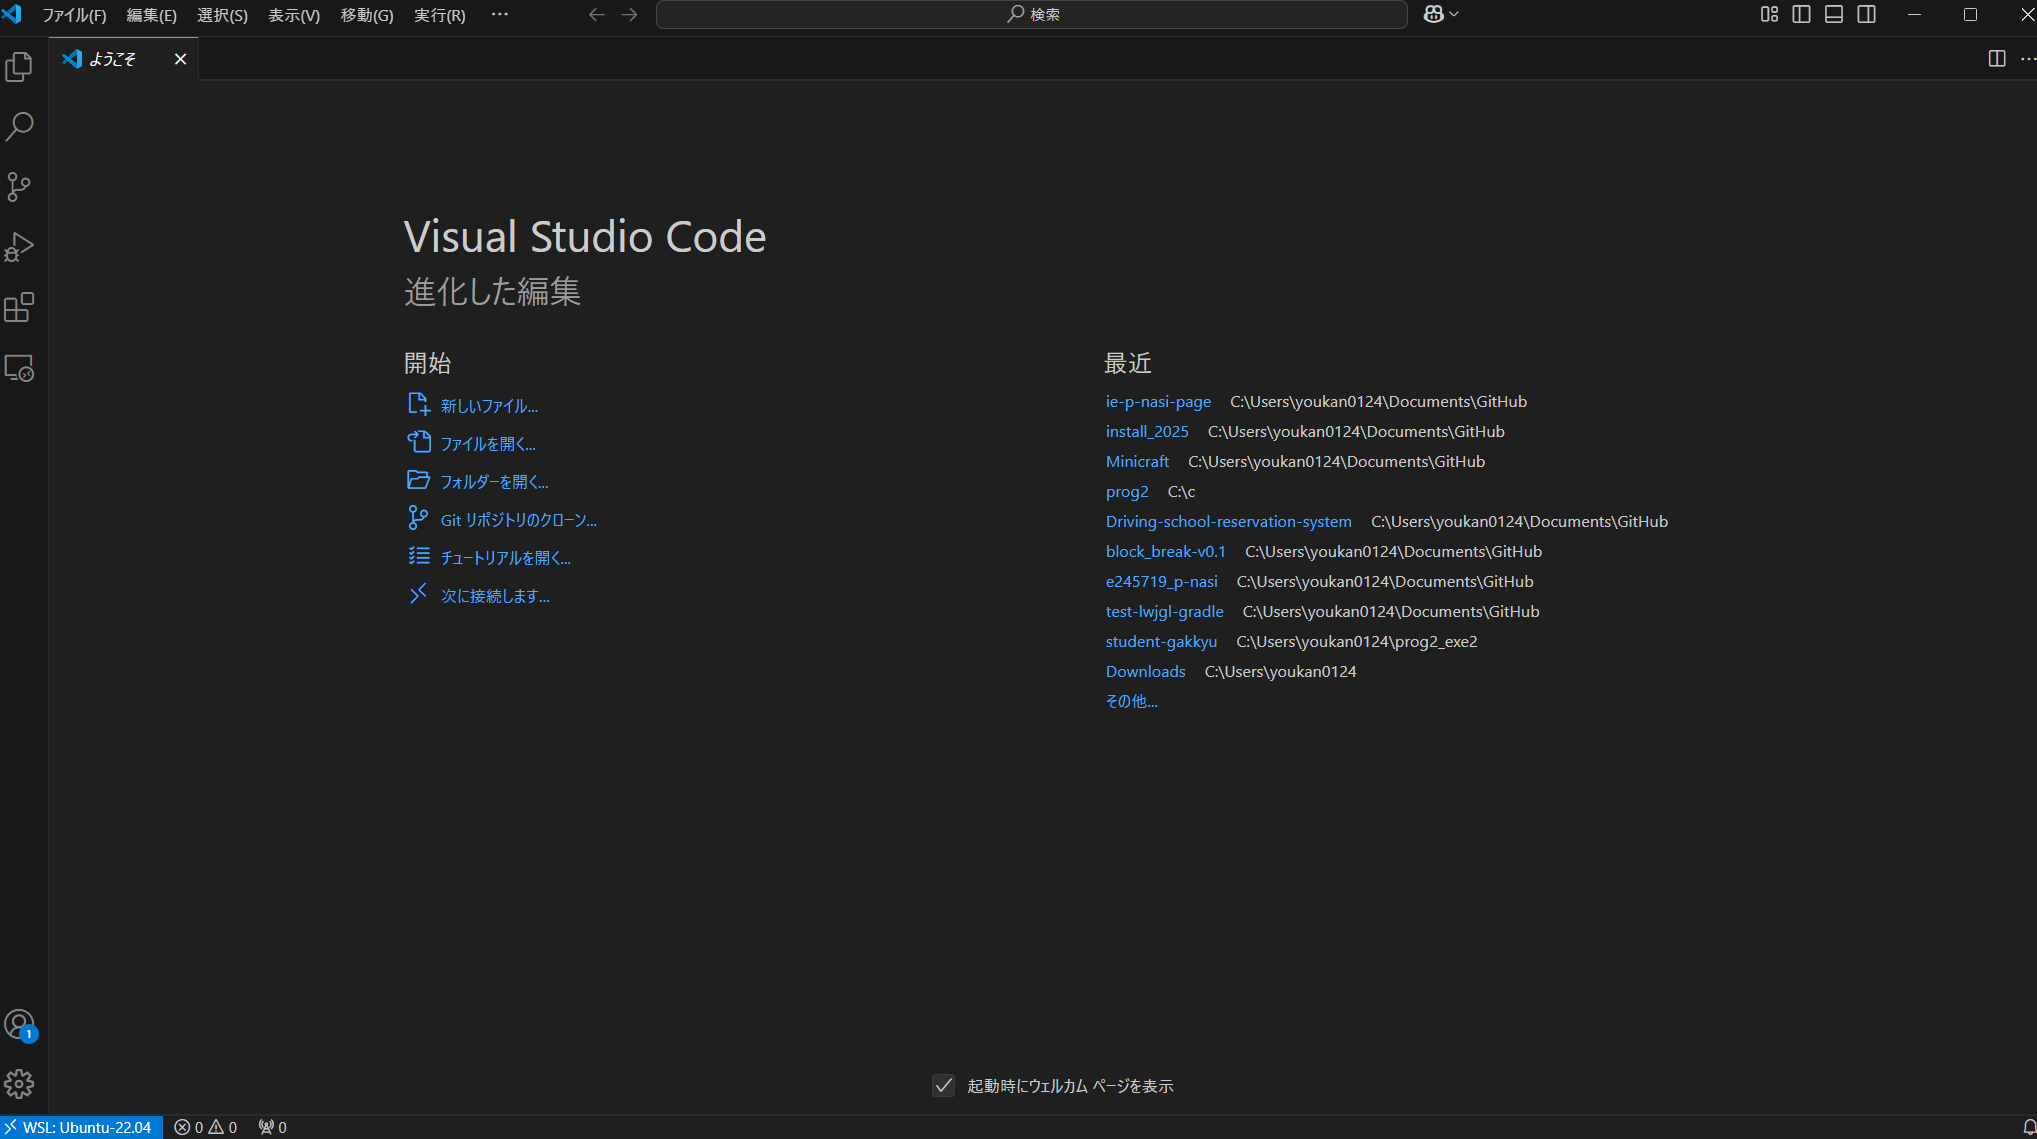Open the errors and warnings status item

[x=206, y=1127]
